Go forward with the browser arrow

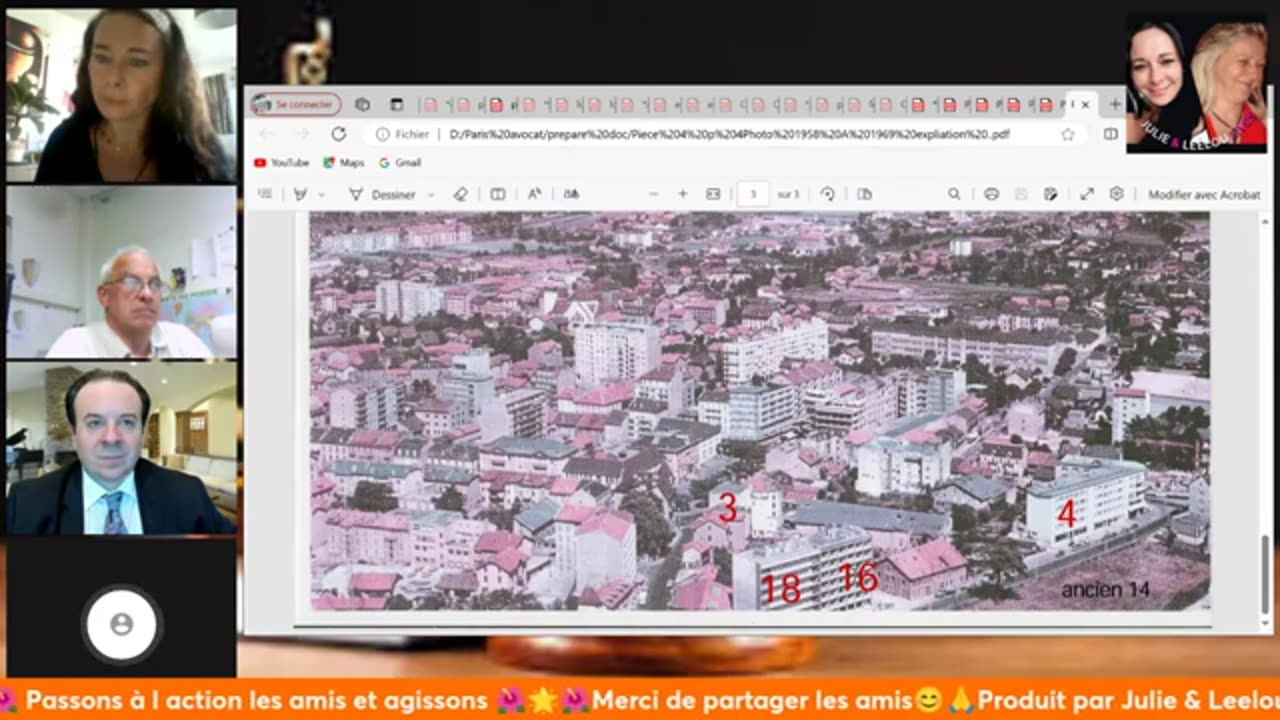pos(302,134)
